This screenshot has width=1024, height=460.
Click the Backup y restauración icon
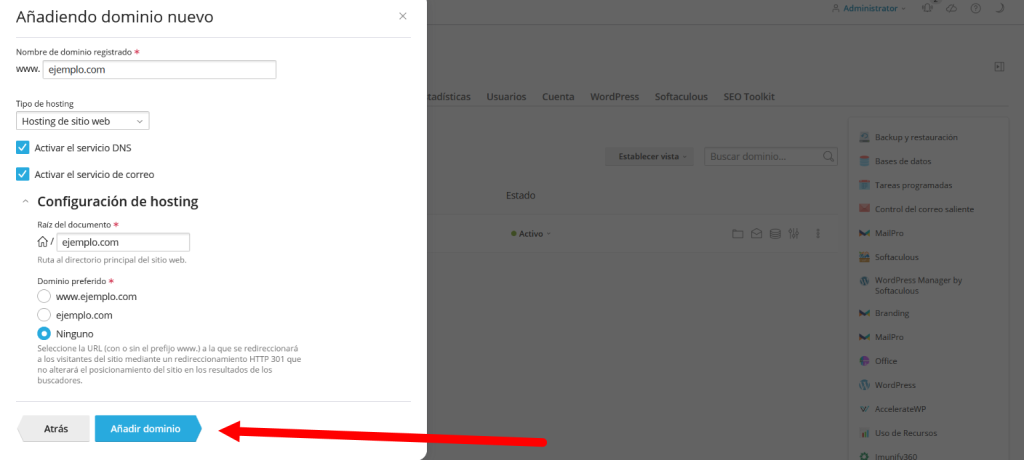(865, 137)
